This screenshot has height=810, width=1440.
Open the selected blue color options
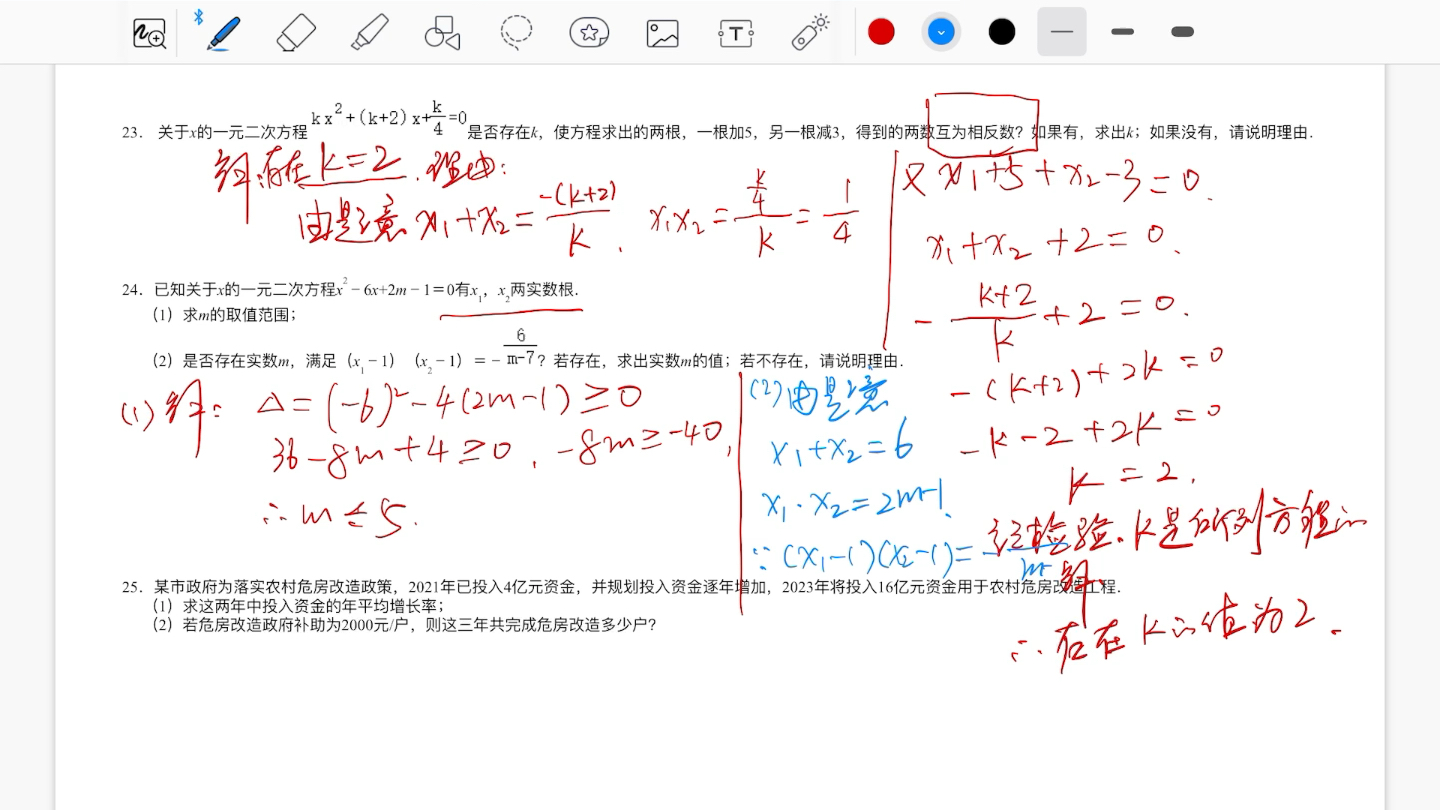tap(941, 32)
